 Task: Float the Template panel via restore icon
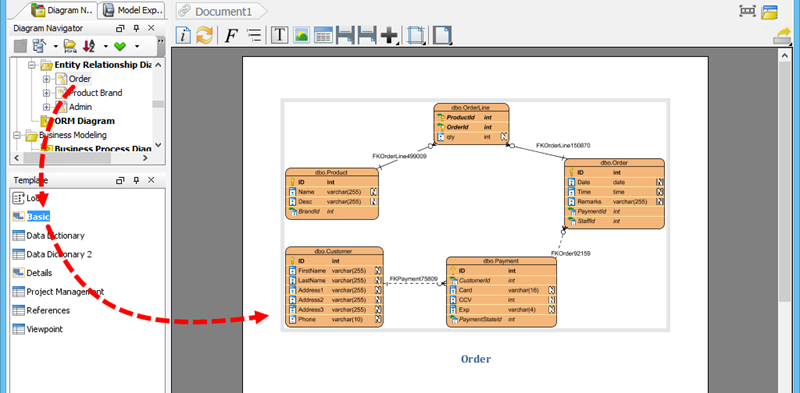coord(120,180)
